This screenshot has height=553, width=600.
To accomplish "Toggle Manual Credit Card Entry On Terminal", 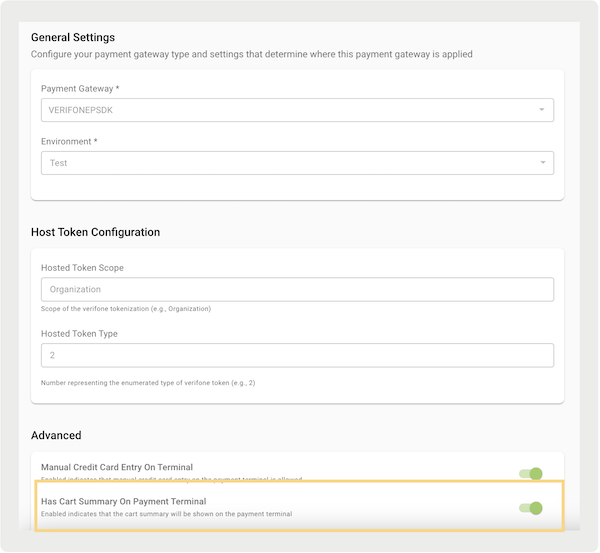I will point(531,474).
